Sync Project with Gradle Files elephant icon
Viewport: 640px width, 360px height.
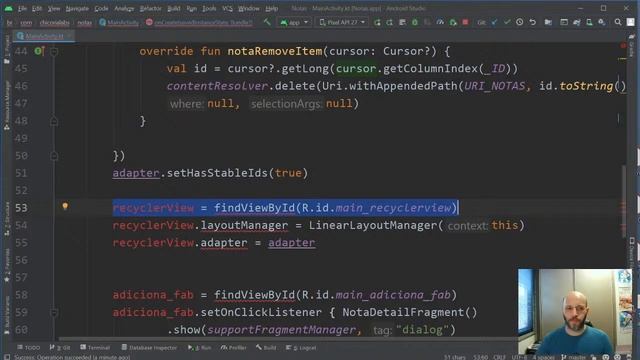(577, 22)
